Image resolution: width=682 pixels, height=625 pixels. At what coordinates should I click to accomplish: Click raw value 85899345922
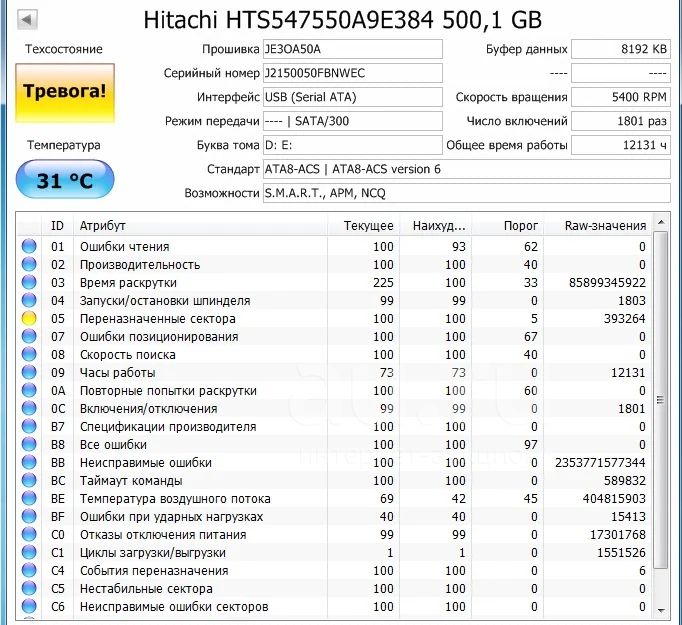(x=607, y=283)
